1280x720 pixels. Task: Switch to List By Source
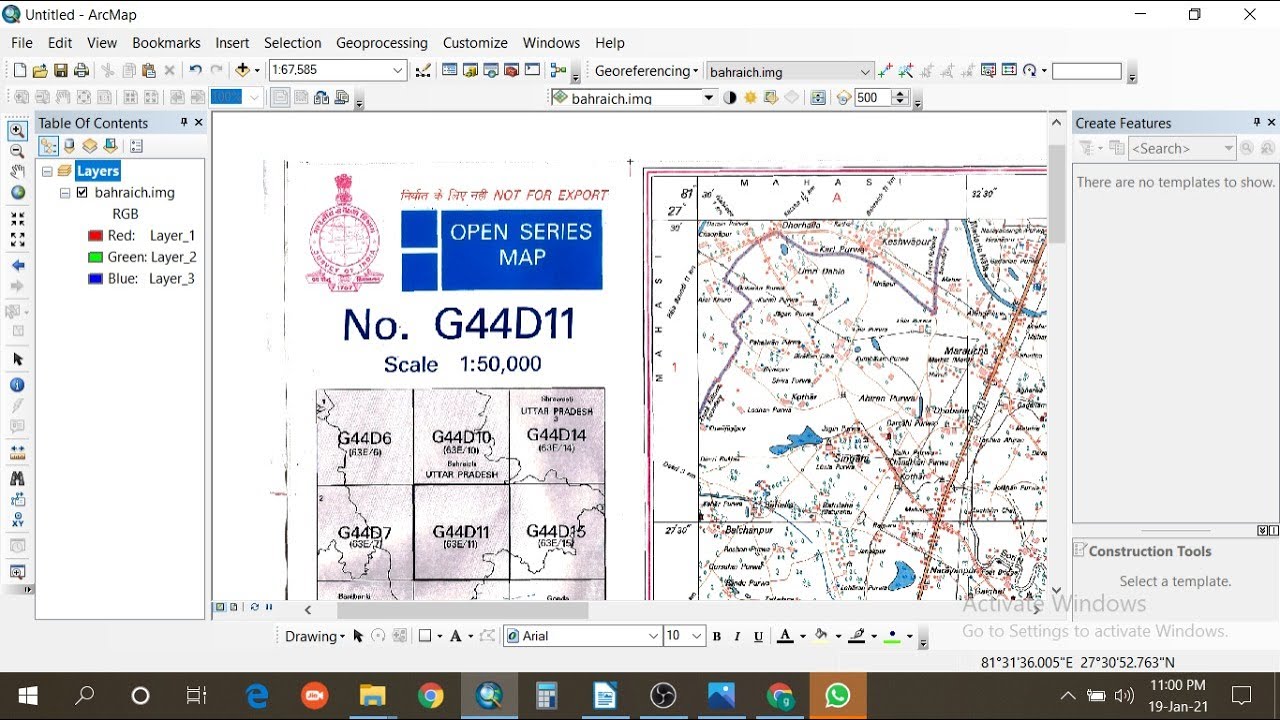tap(69, 146)
